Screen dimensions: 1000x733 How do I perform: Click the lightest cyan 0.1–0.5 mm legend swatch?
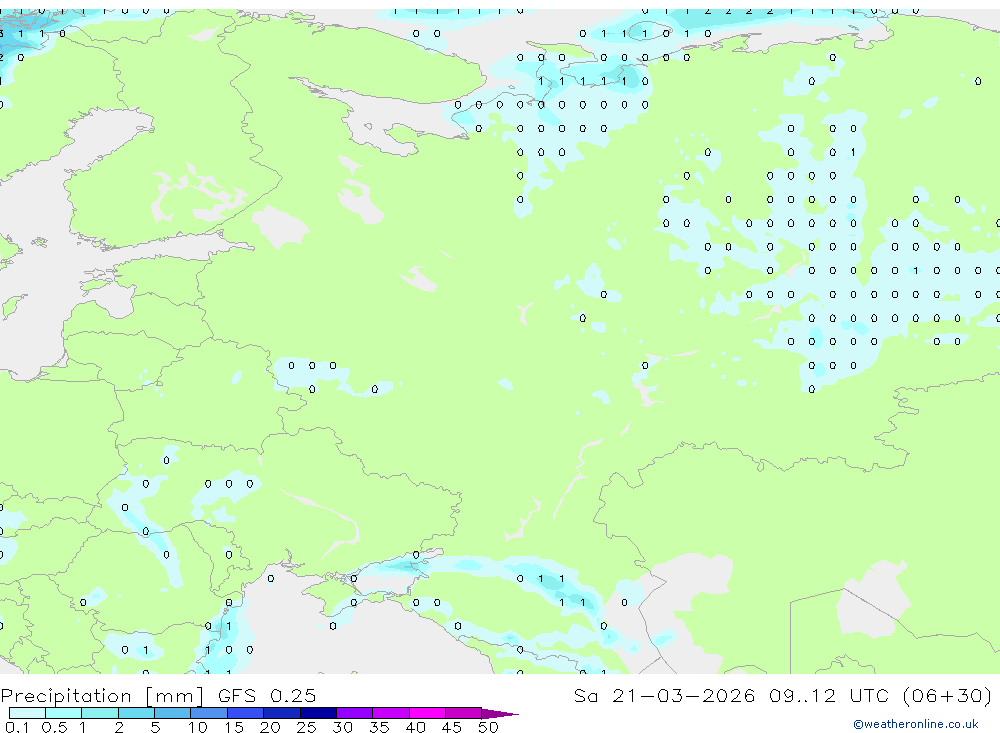pyautogui.click(x=27, y=713)
